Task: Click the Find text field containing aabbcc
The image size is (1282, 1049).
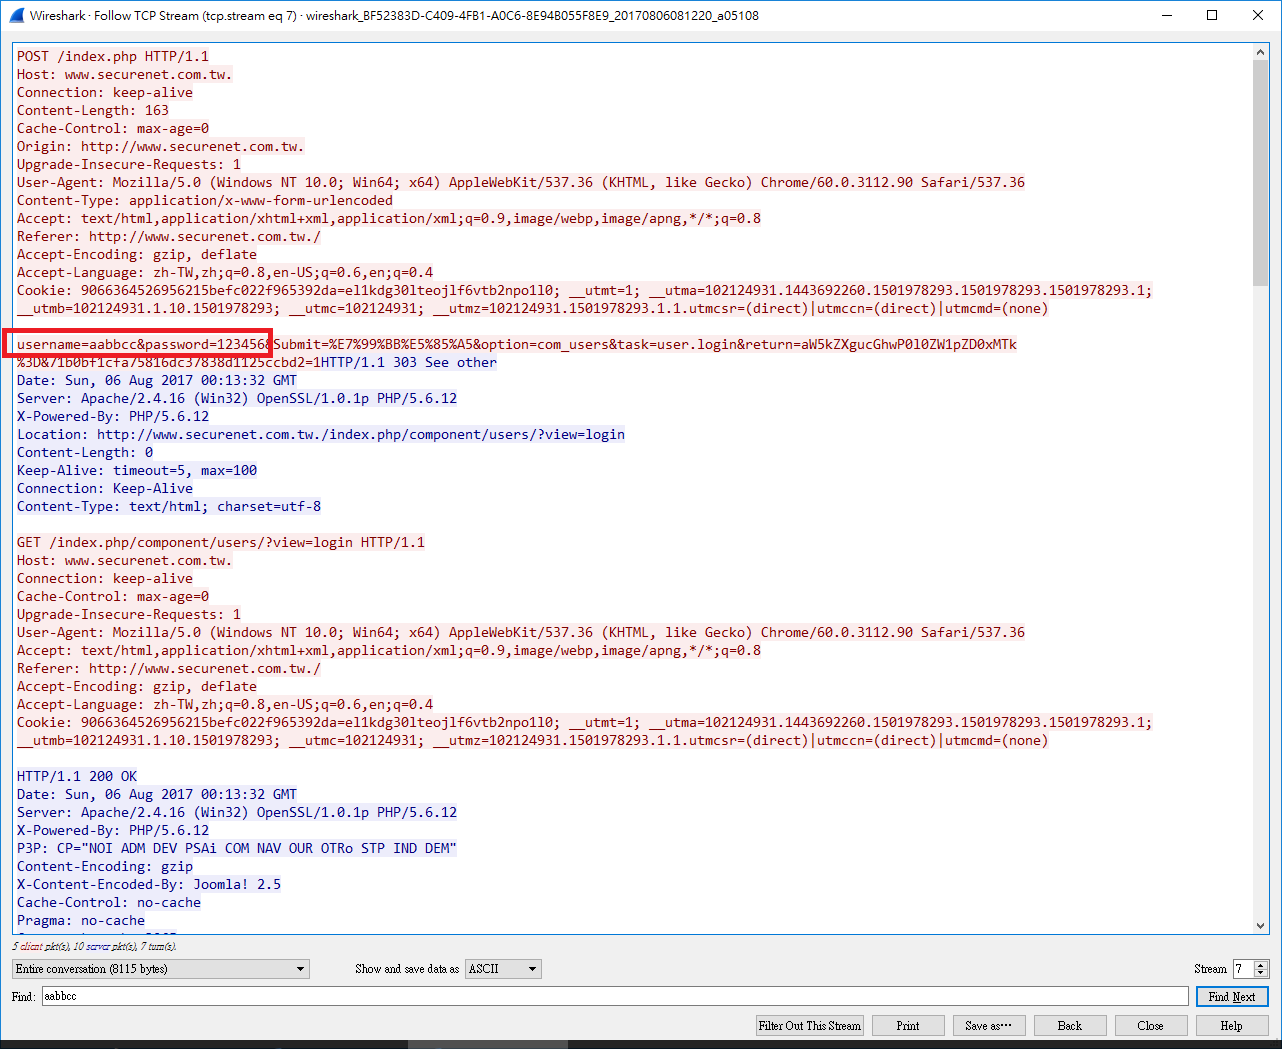Action: [x=615, y=996]
